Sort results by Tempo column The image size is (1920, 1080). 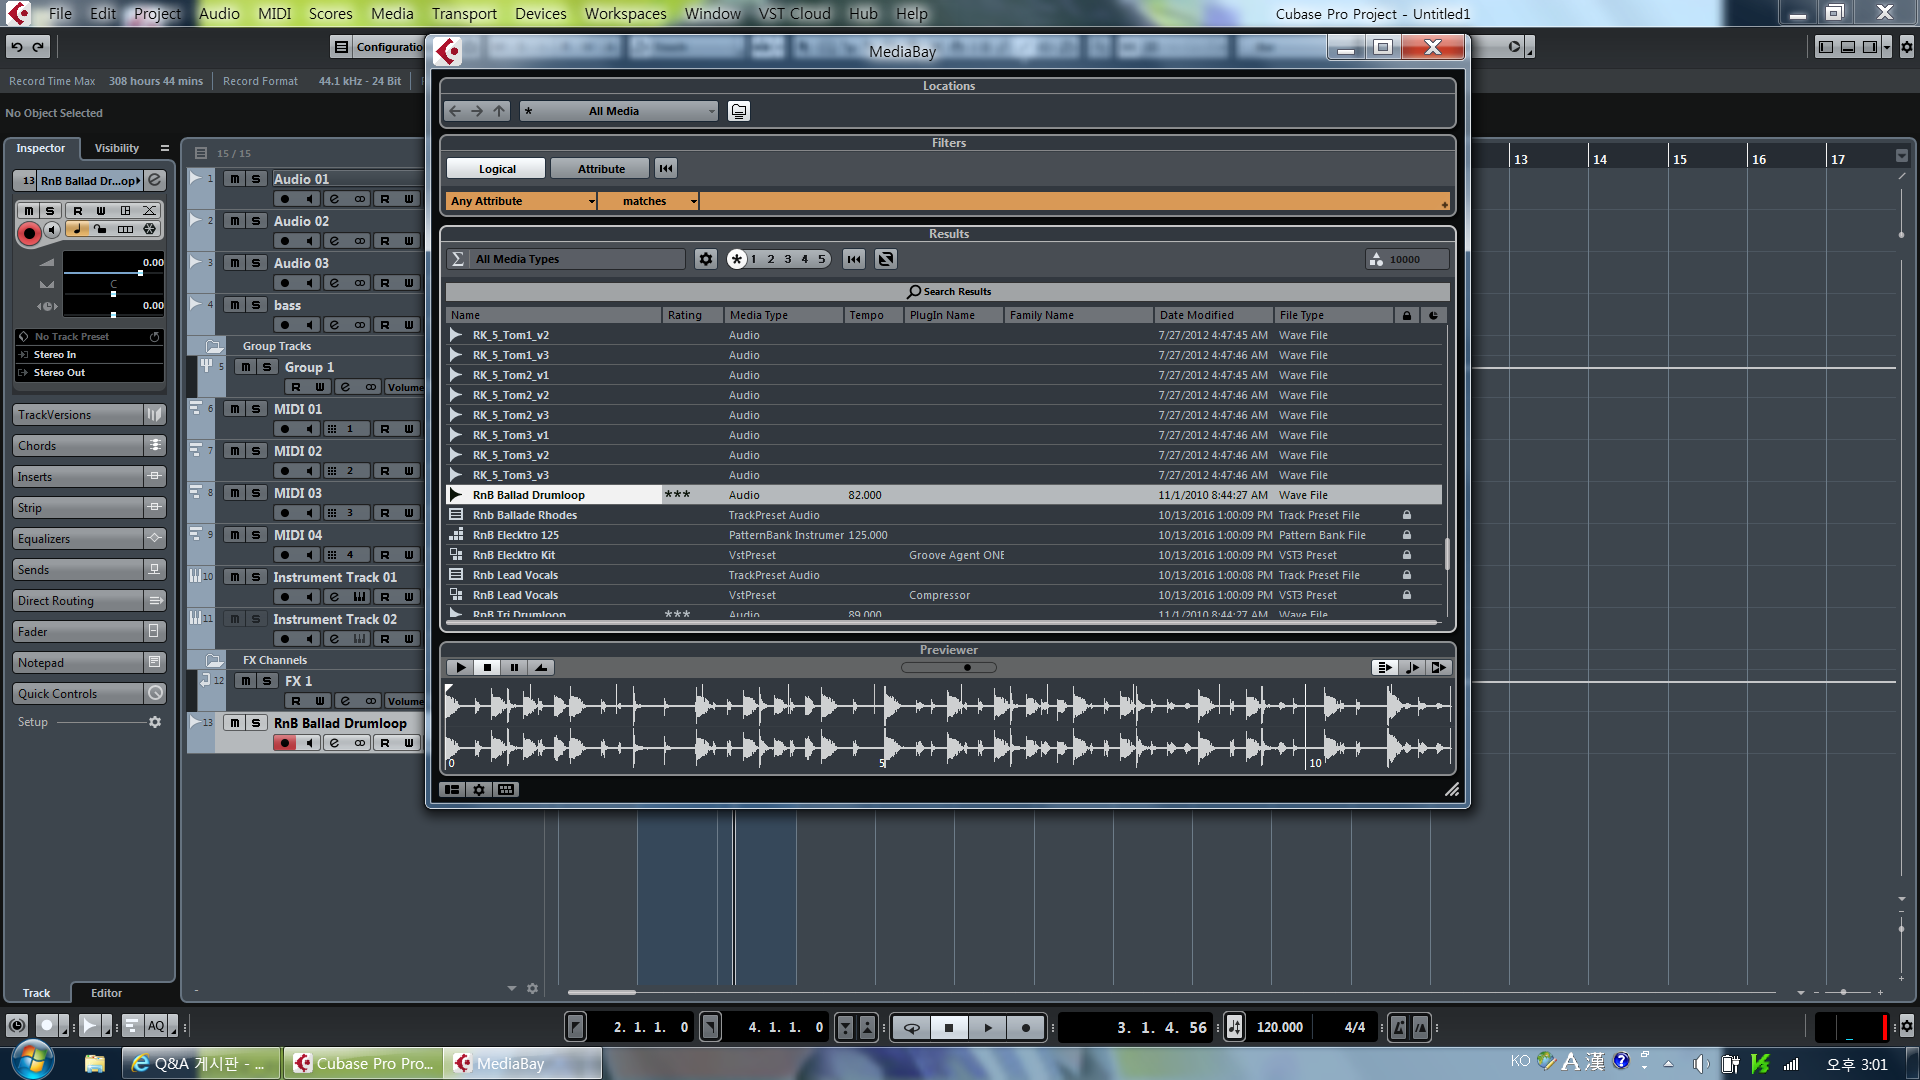tap(873, 315)
